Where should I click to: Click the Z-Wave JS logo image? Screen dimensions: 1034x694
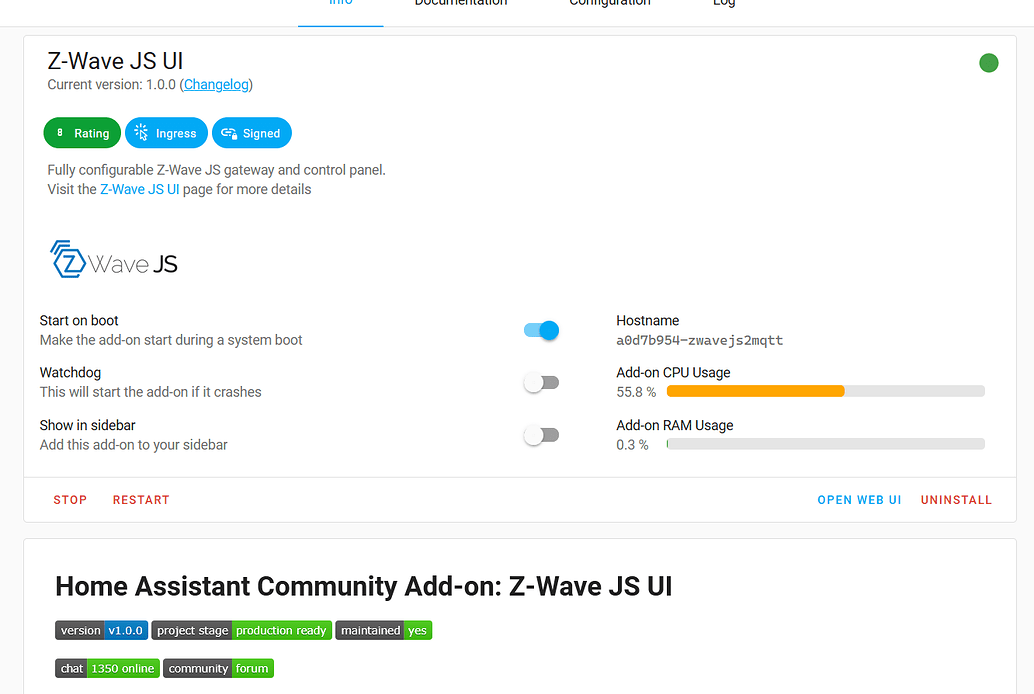click(114, 259)
